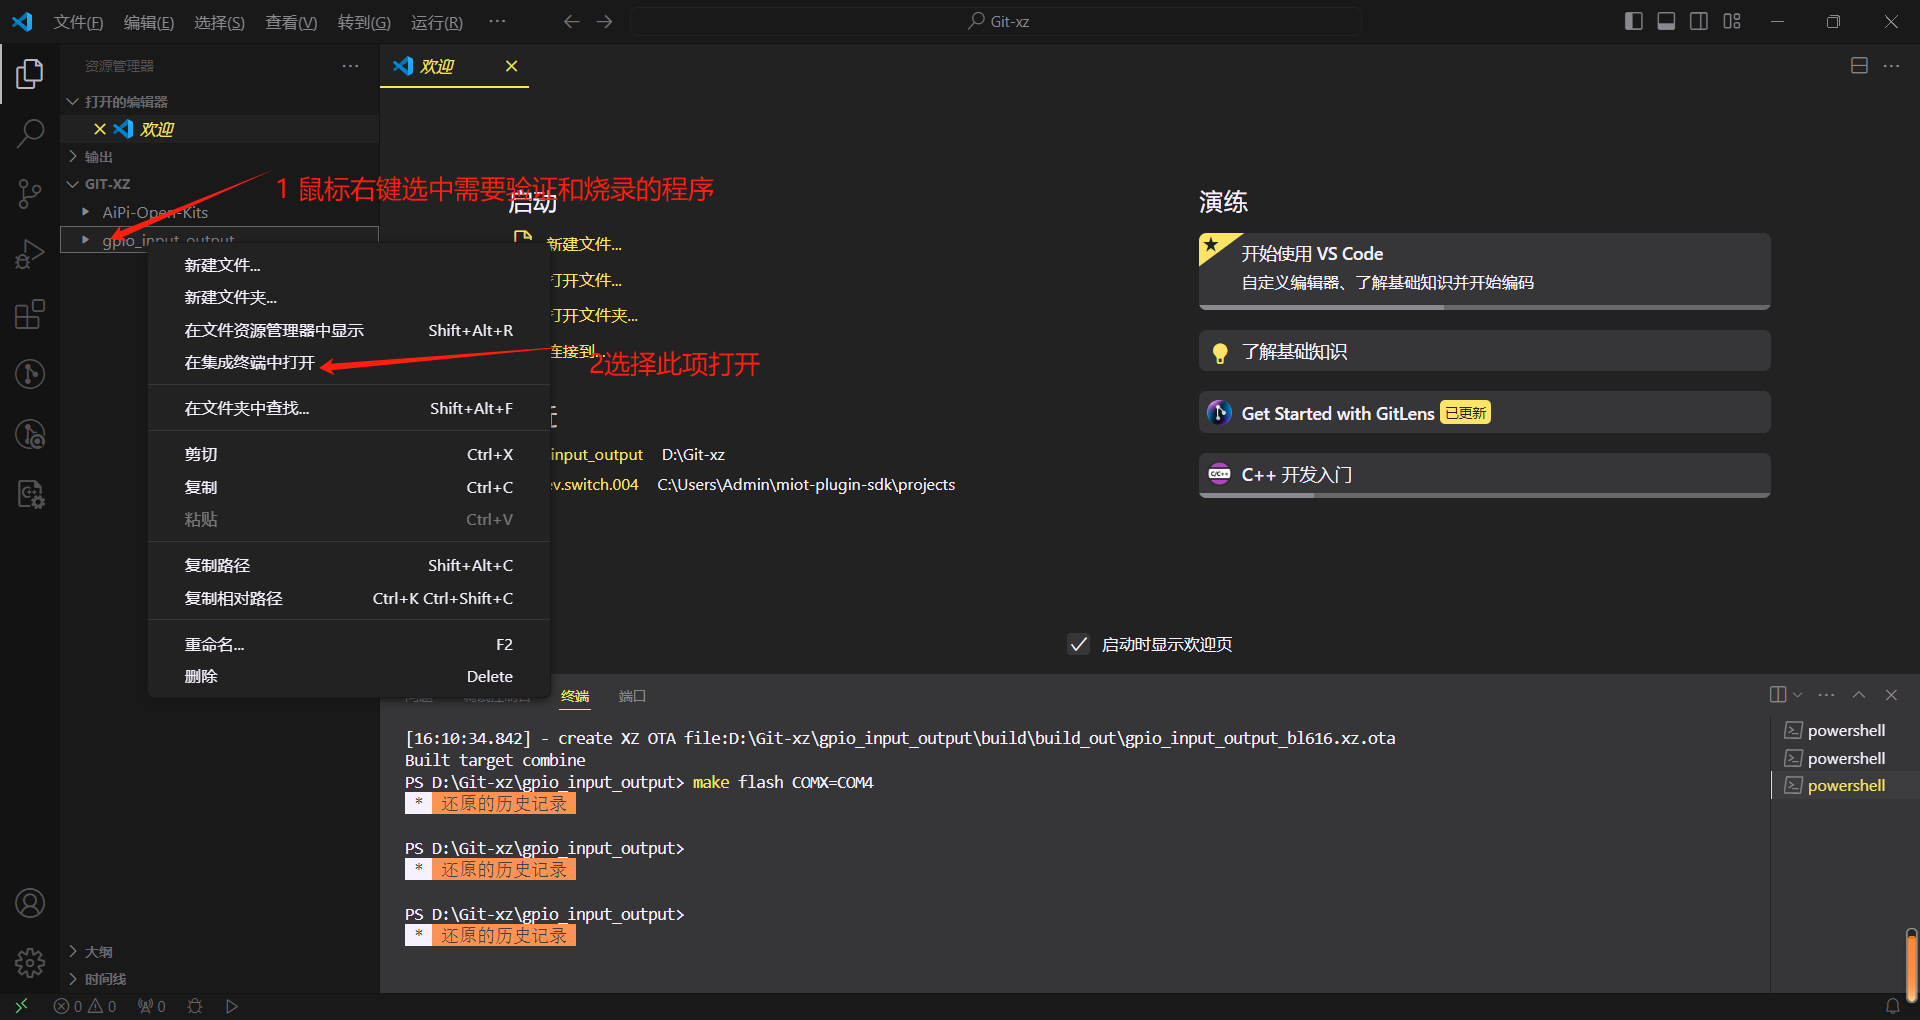Open Explorer views and more actions ellipsis
This screenshot has width=1920, height=1020.
coord(350,66)
